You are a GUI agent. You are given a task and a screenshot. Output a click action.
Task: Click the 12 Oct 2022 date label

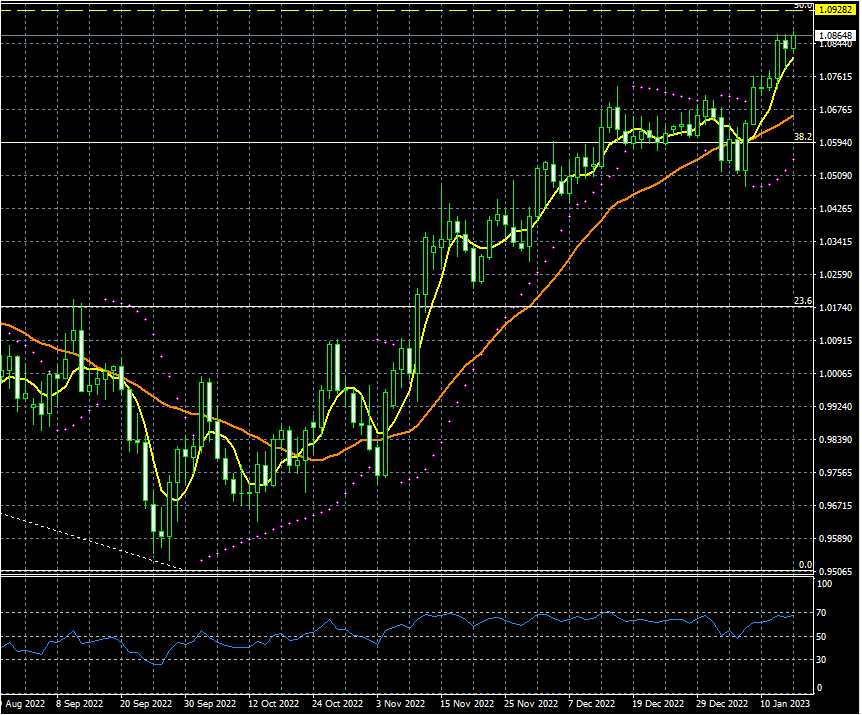tap(273, 703)
